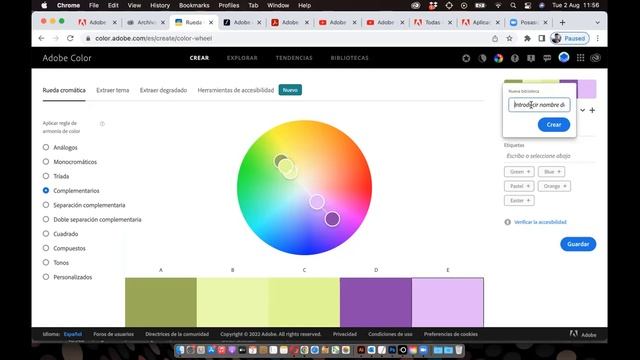Open the Creative Cloud icon in the header
This screenshot has height=360, width=640.
click(x=596, y=58)
